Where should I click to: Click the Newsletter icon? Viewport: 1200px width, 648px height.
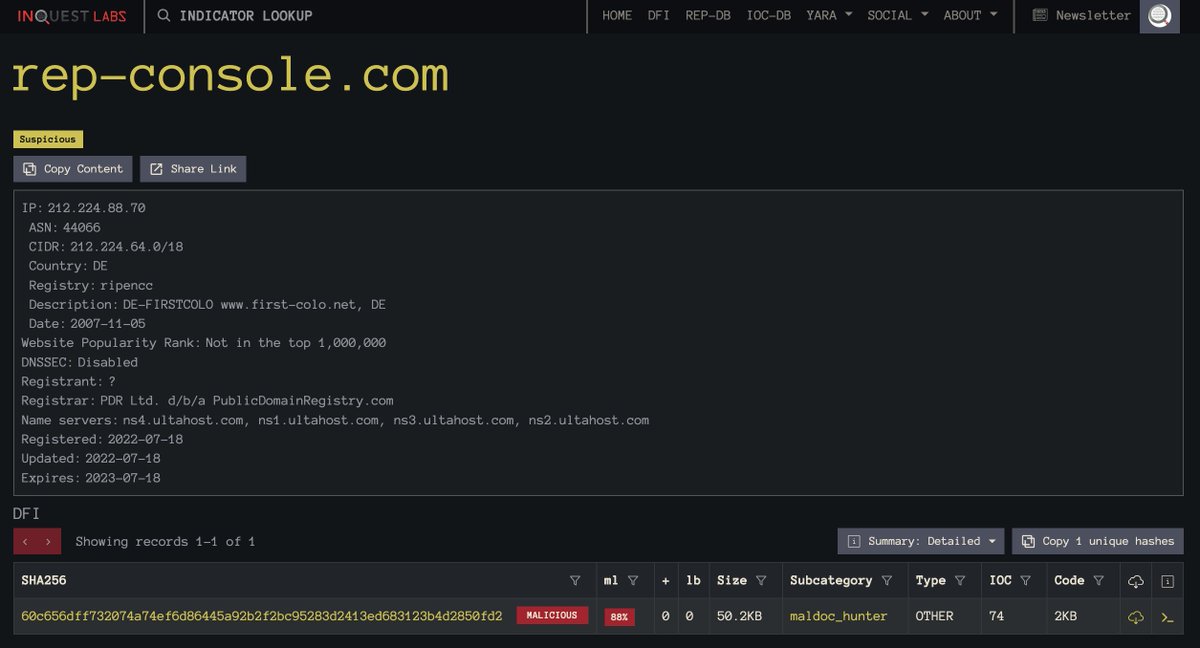point(1040,16)
